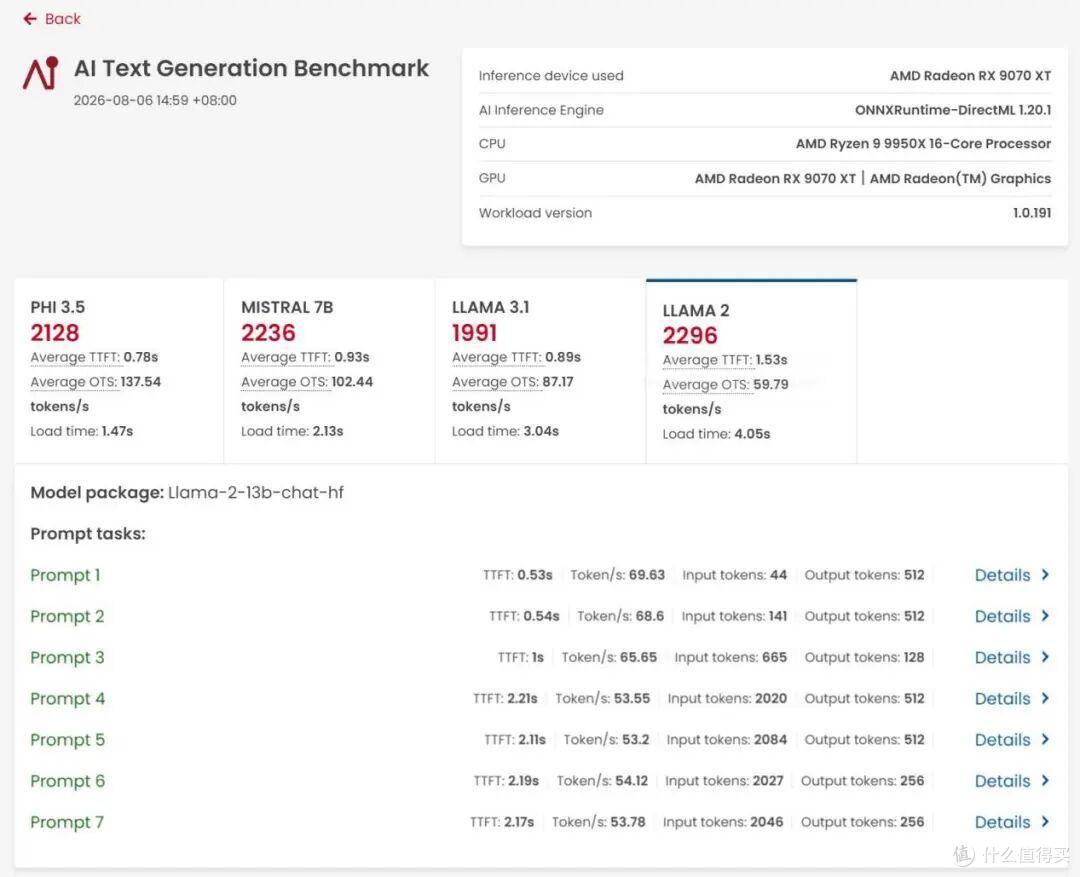Click Output tokens 128 in Prompt 3 row
Viewport: 1080px width, 877px height.
pyautogui.click(x=864, y=658)
